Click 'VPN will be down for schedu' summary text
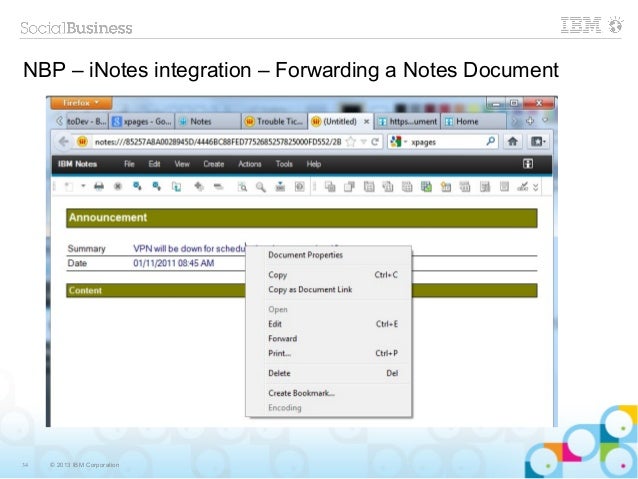 [x=189, y=249]
